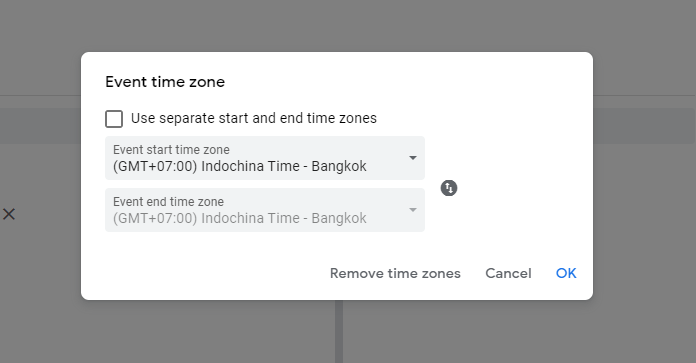Cancel the time zone dialog
The image size is (696, 363).
(508, 273)
